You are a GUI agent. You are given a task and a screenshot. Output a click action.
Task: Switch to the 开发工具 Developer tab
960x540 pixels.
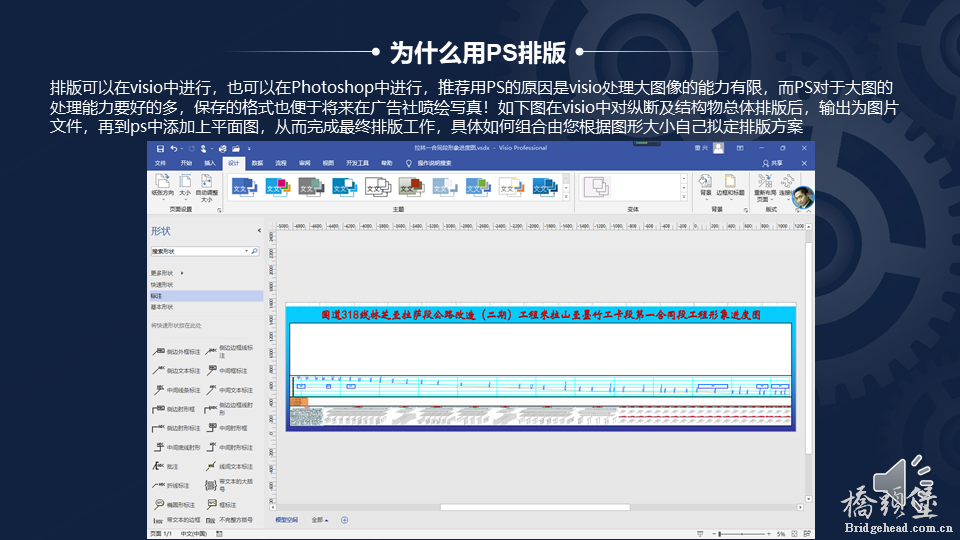tap(358, 163)
